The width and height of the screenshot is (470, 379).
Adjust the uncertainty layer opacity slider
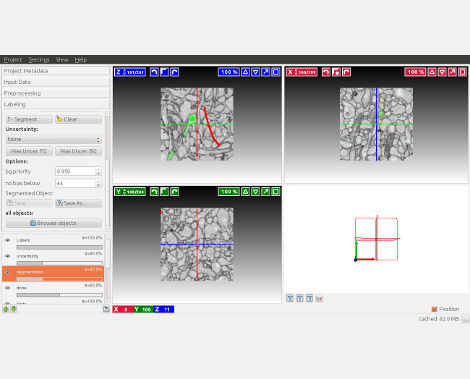pyautogui.click(x=60, y=263)
